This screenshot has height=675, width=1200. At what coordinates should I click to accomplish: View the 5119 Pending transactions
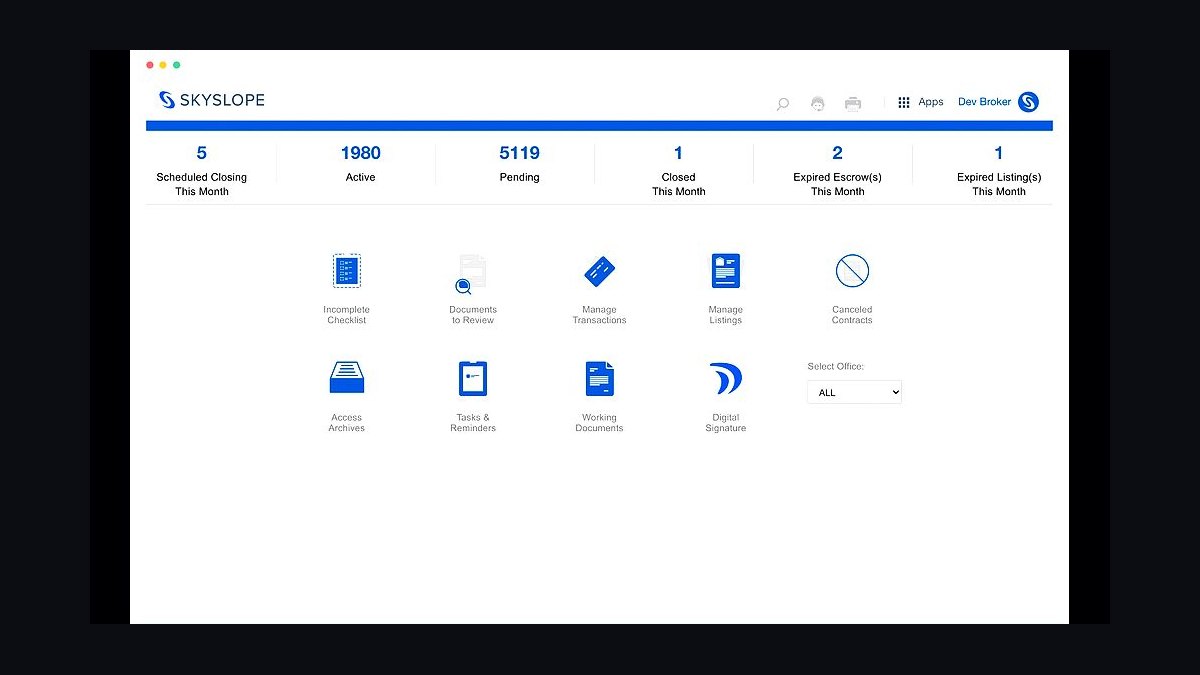pos(519,163)
